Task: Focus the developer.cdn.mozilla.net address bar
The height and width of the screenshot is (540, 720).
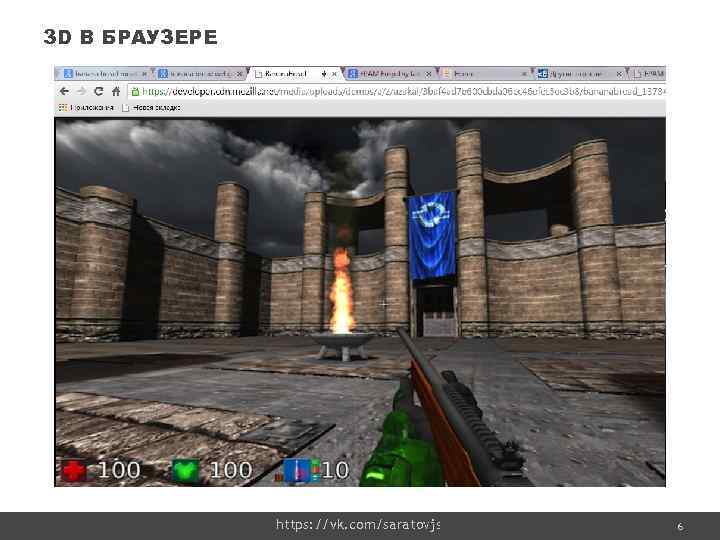Action: 397,91
